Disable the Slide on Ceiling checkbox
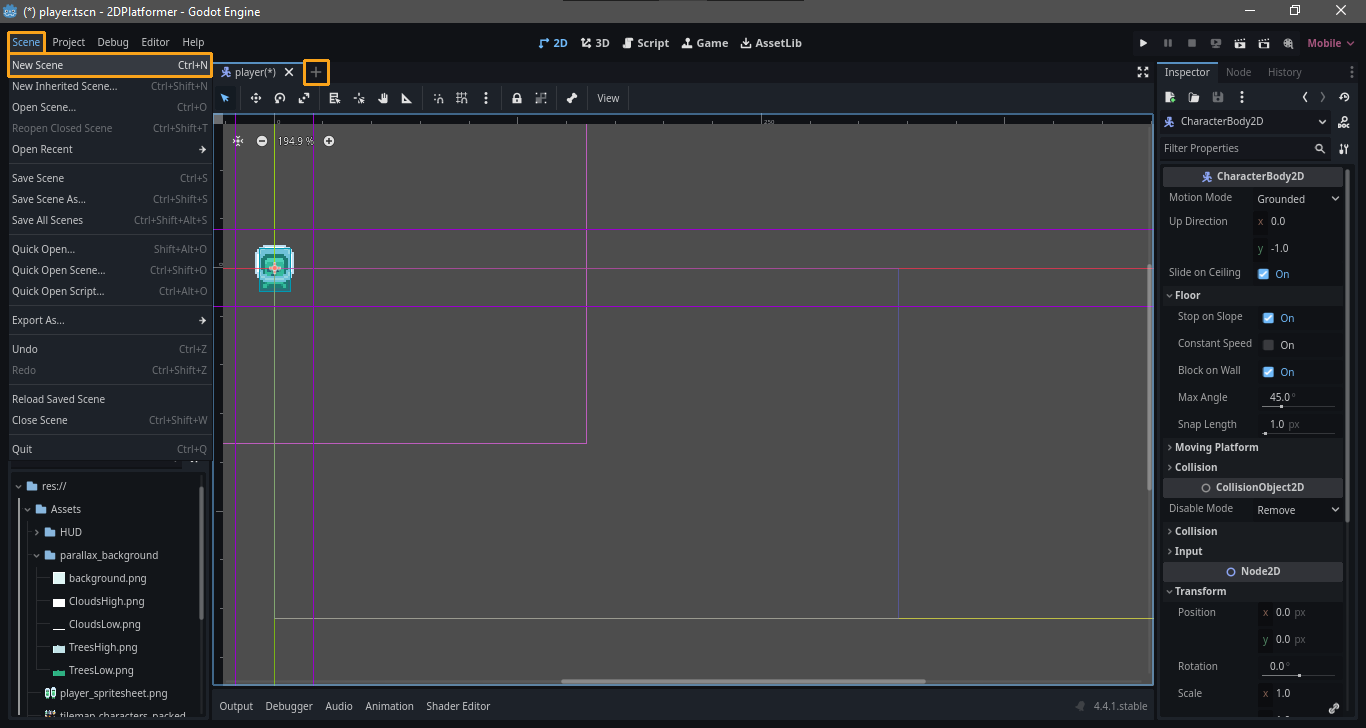 [1264, 274]
